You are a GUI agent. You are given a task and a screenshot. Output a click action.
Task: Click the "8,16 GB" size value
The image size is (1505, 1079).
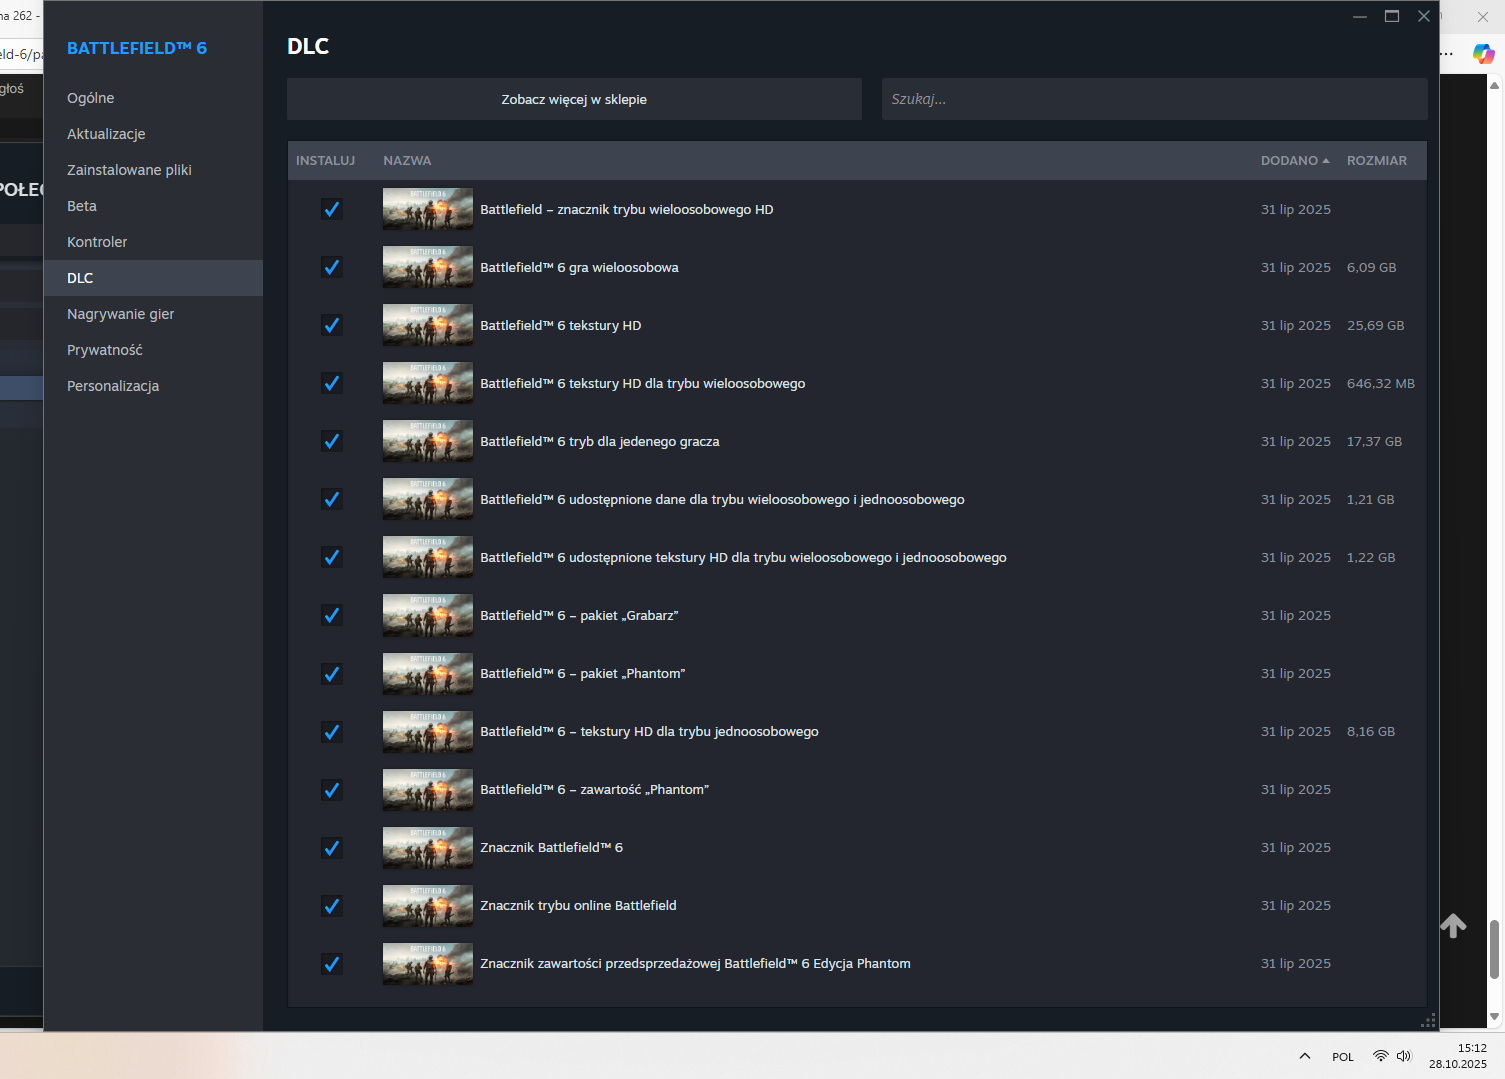1371,731
